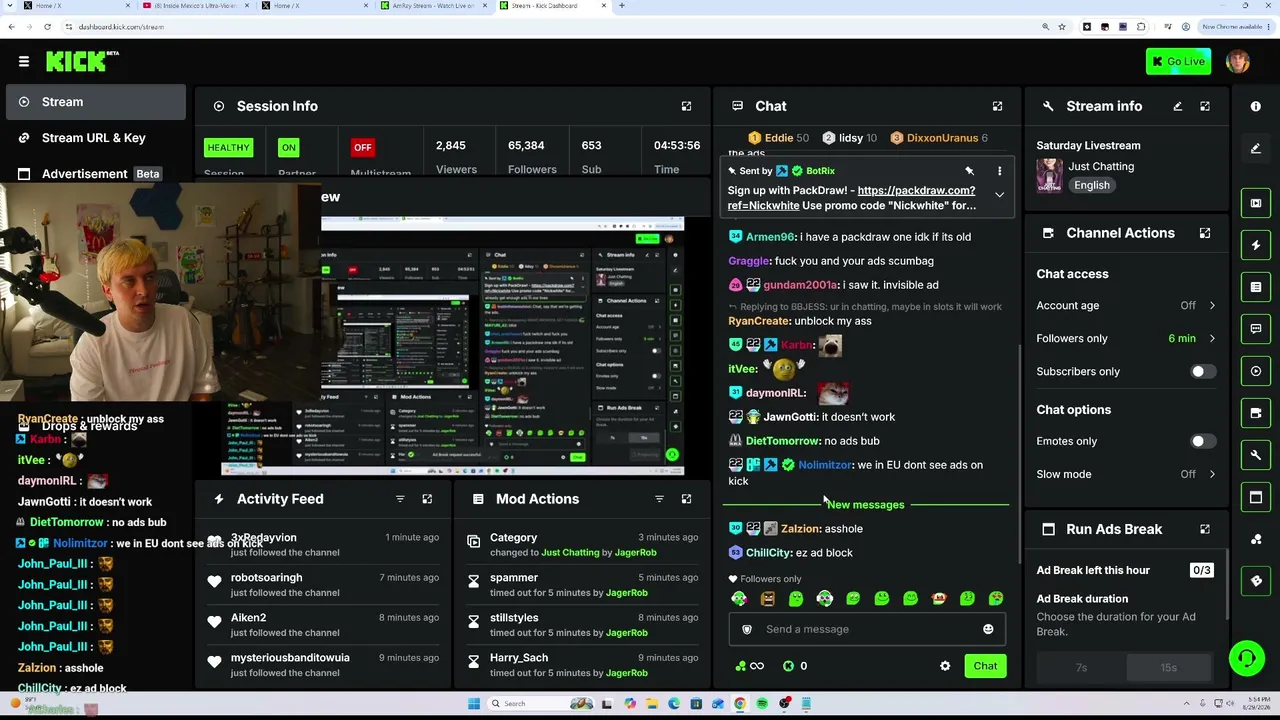Open the packdraw.com link in pinned message
Viewport: 1280px width, 720px height.
tap(851, 198)
